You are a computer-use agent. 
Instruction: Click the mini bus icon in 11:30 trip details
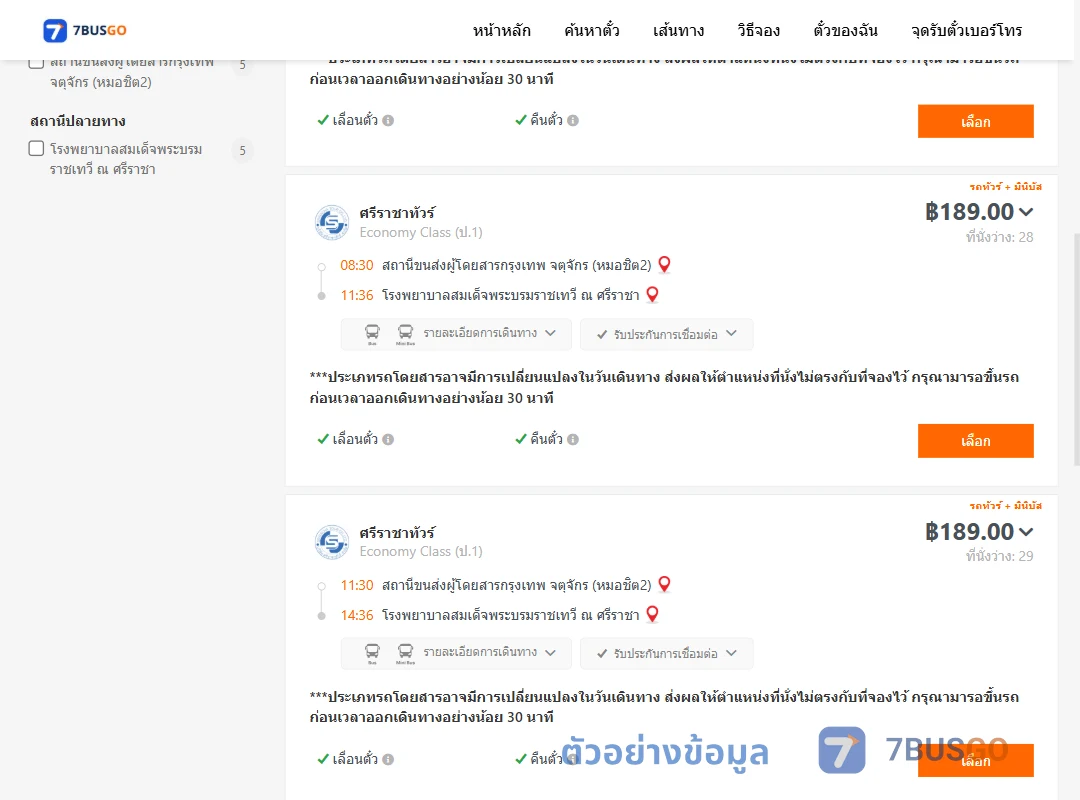click(406, 653)
